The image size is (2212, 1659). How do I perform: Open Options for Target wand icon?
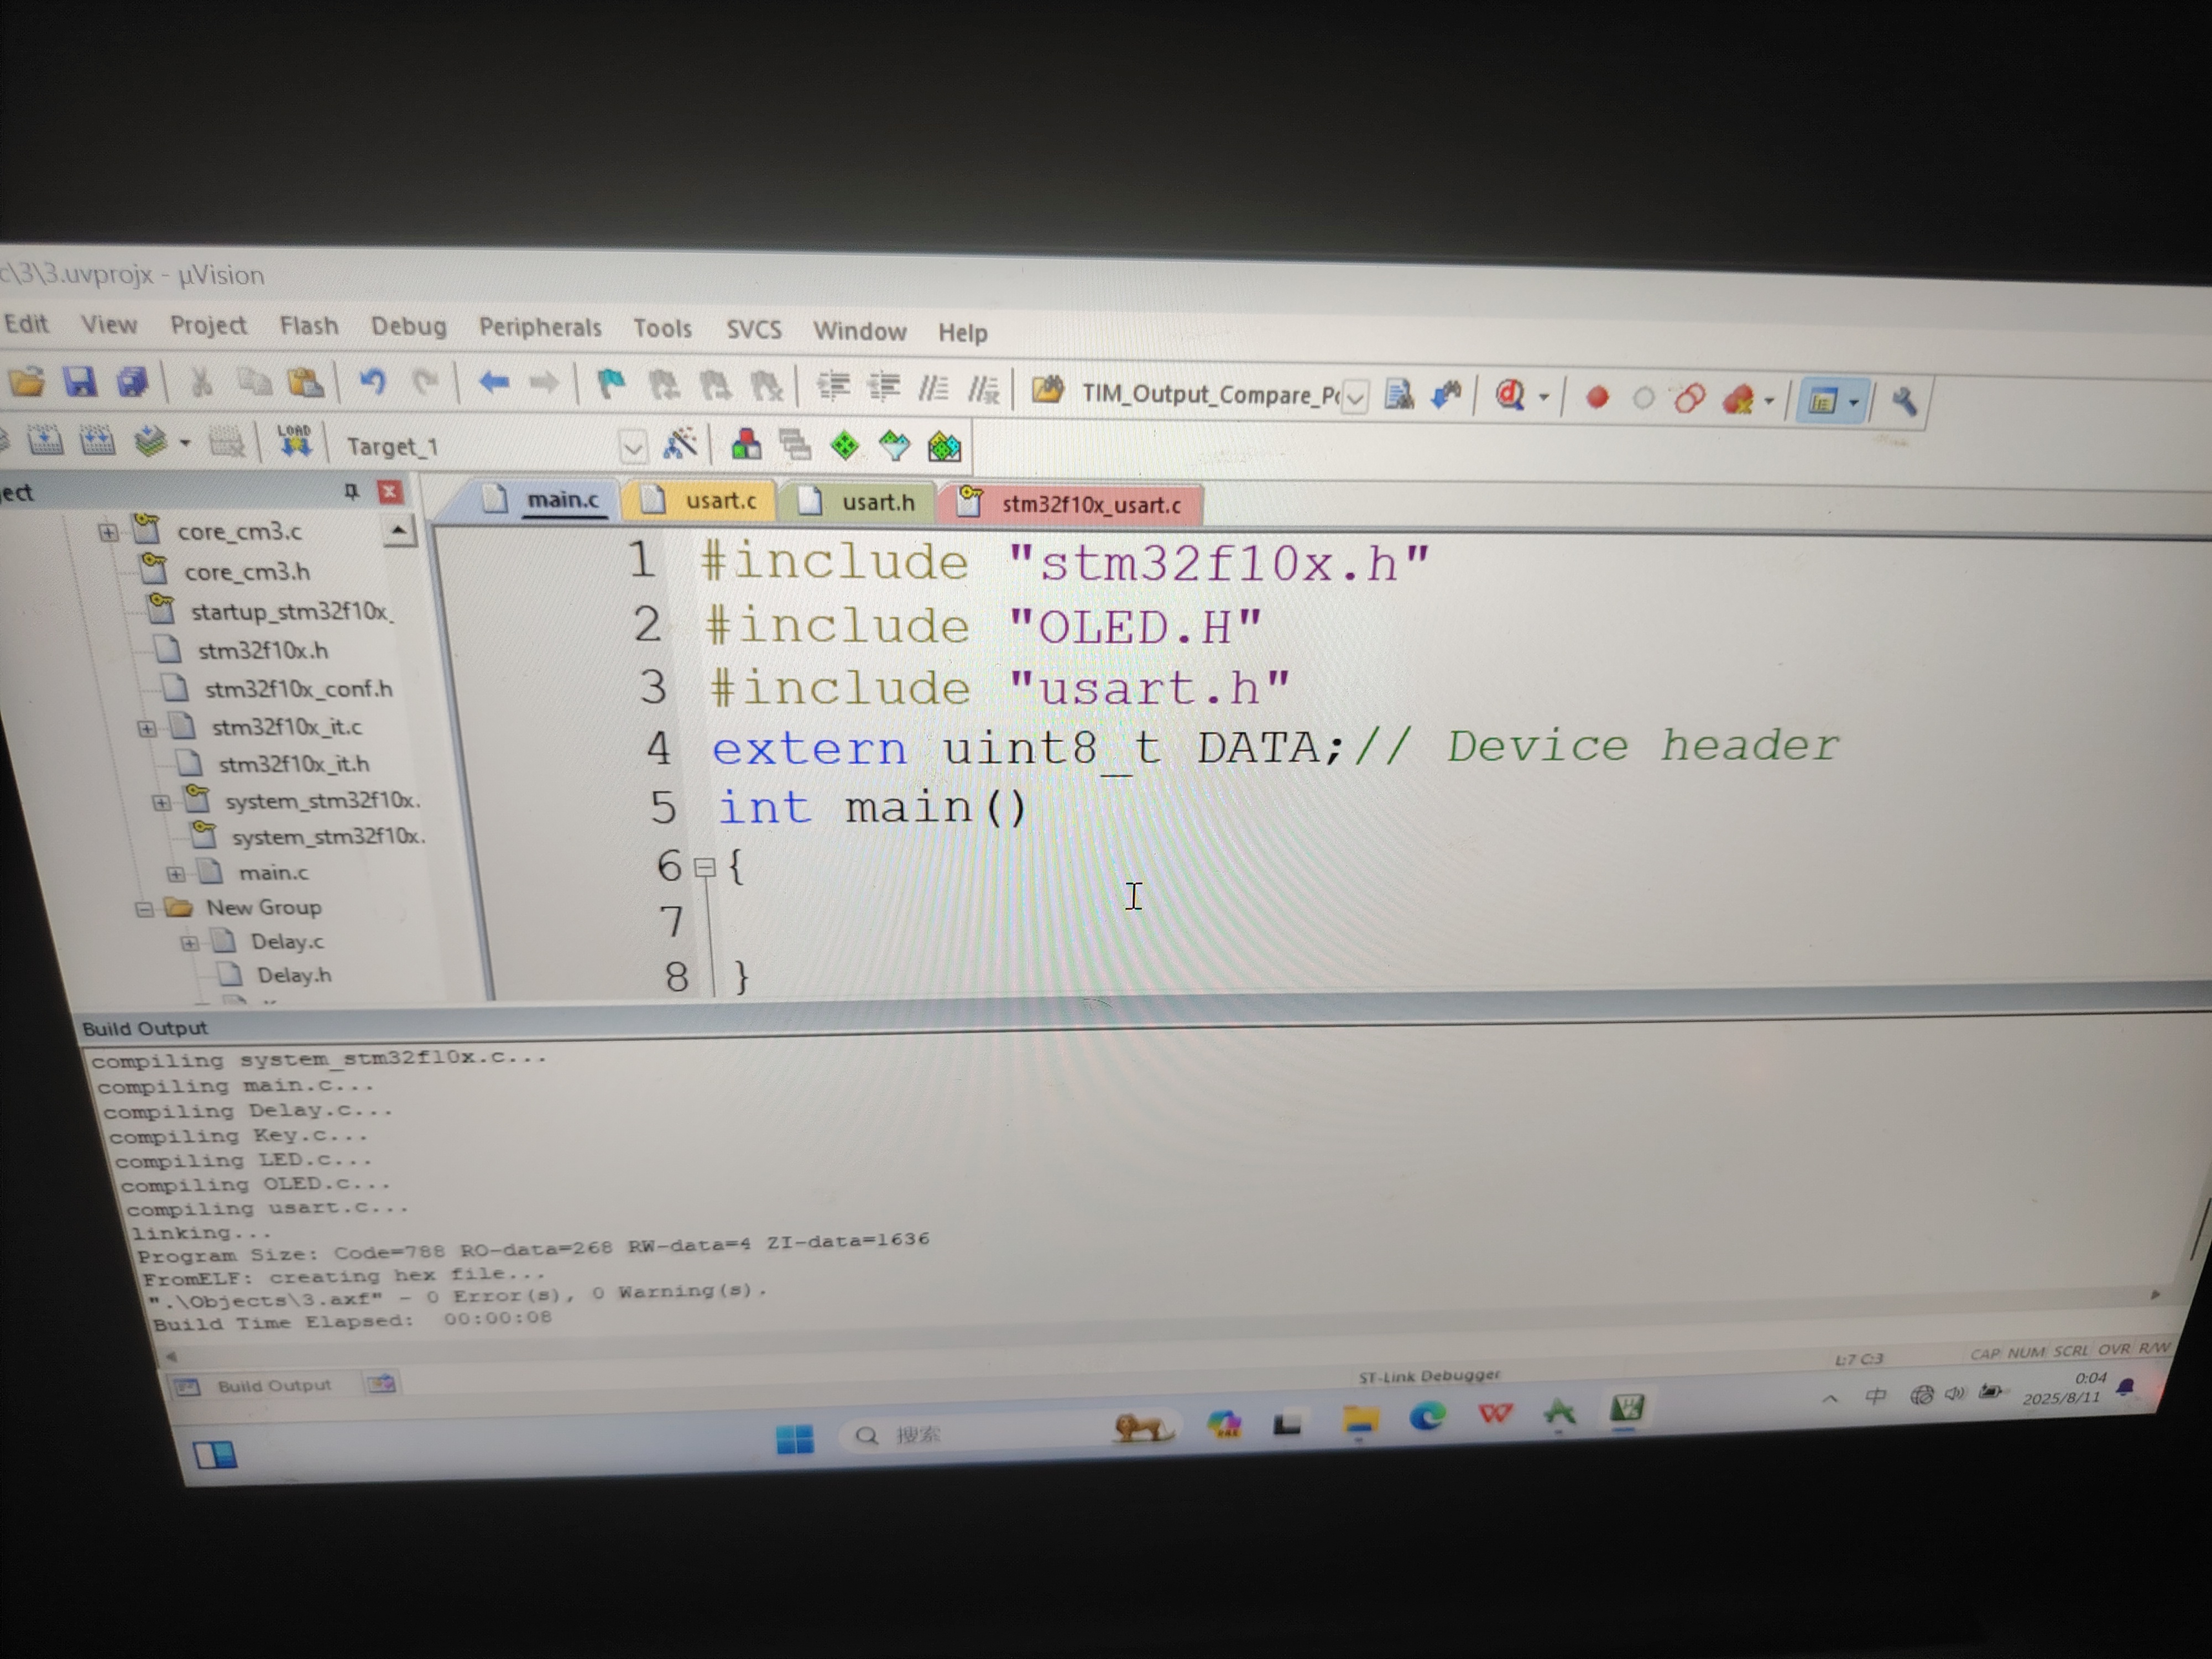tap(681, 444)
